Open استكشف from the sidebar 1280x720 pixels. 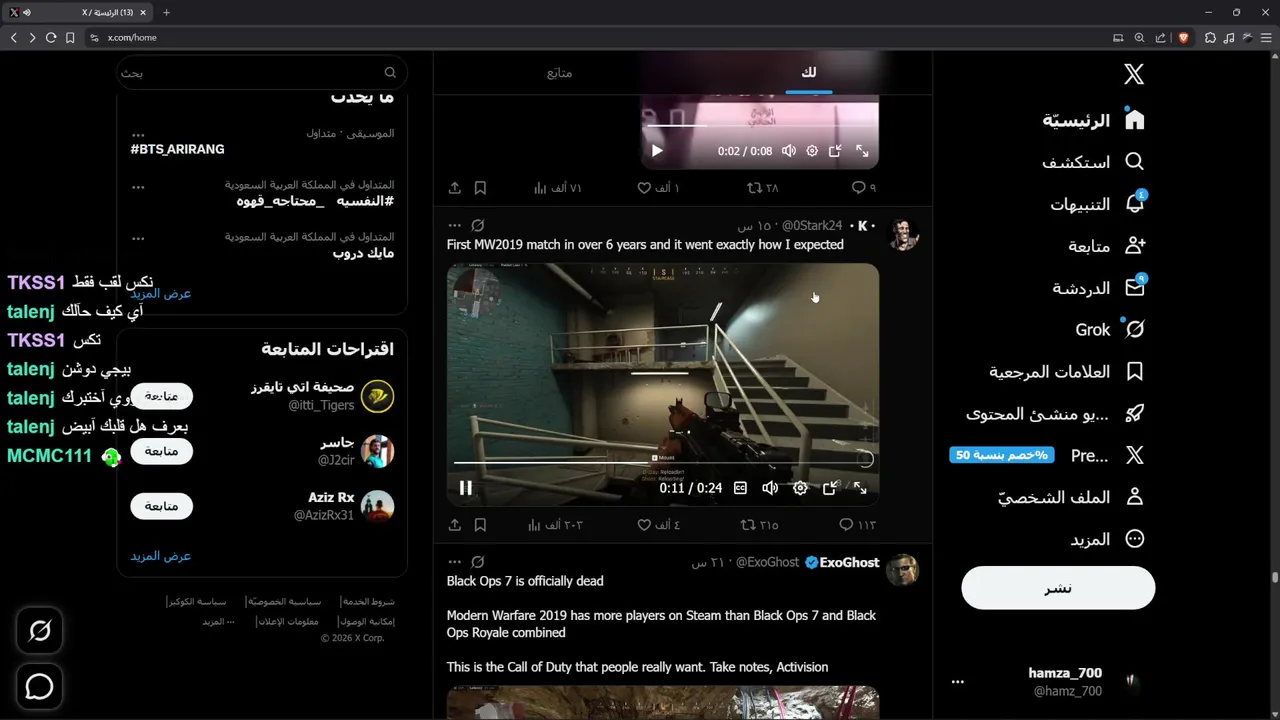[x=1093, y=162]
